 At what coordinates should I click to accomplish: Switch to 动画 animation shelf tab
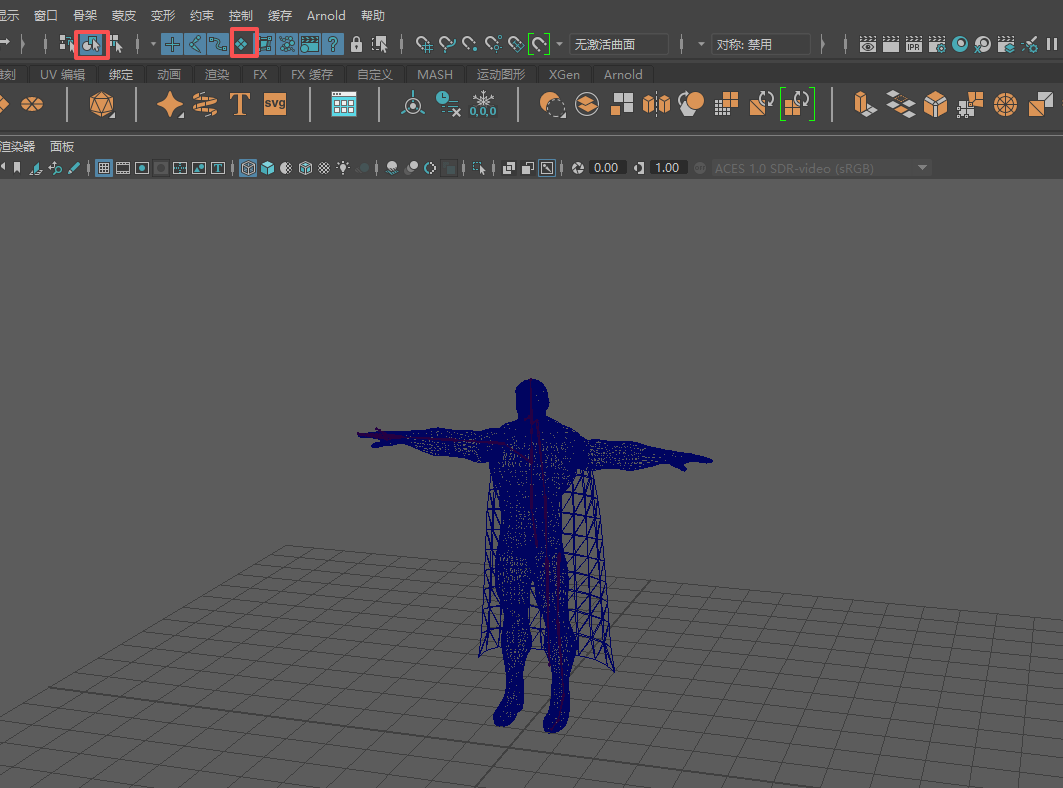click(169, 75)
